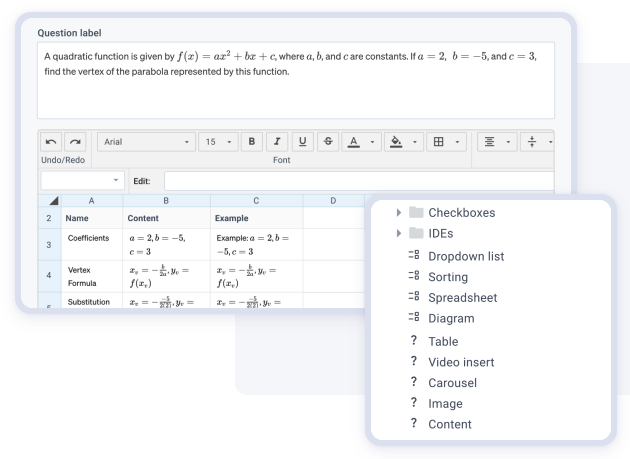Select the 'Name' header cell
This screenshot has height=459, width=630.
[x=92, y=218]
